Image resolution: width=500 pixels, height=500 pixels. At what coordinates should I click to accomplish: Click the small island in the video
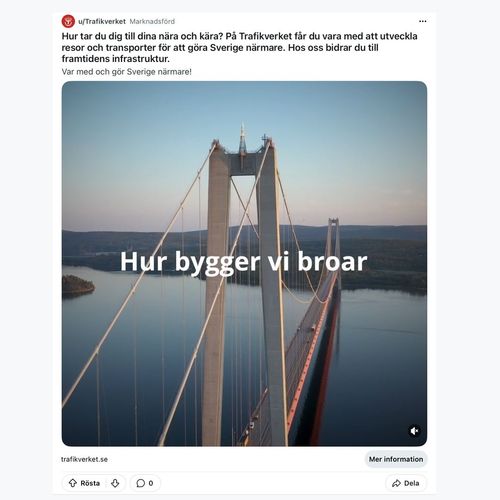(x=78, y=286)
